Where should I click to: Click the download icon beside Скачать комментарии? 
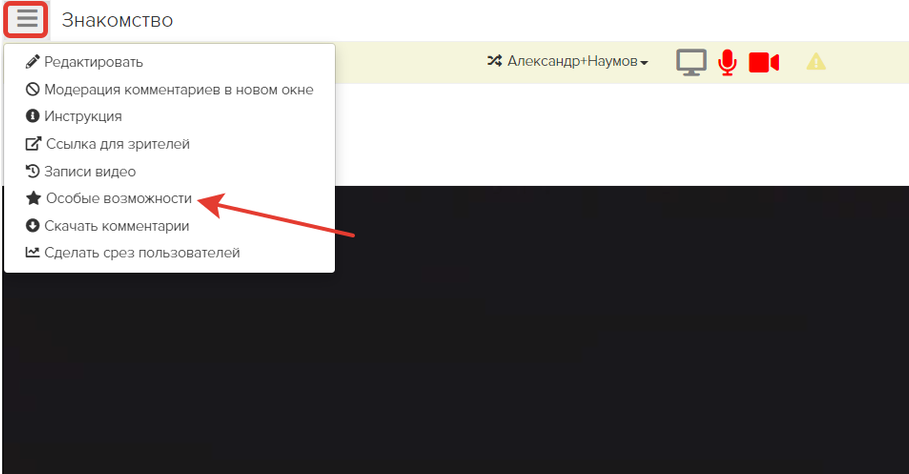coord(32,225)
